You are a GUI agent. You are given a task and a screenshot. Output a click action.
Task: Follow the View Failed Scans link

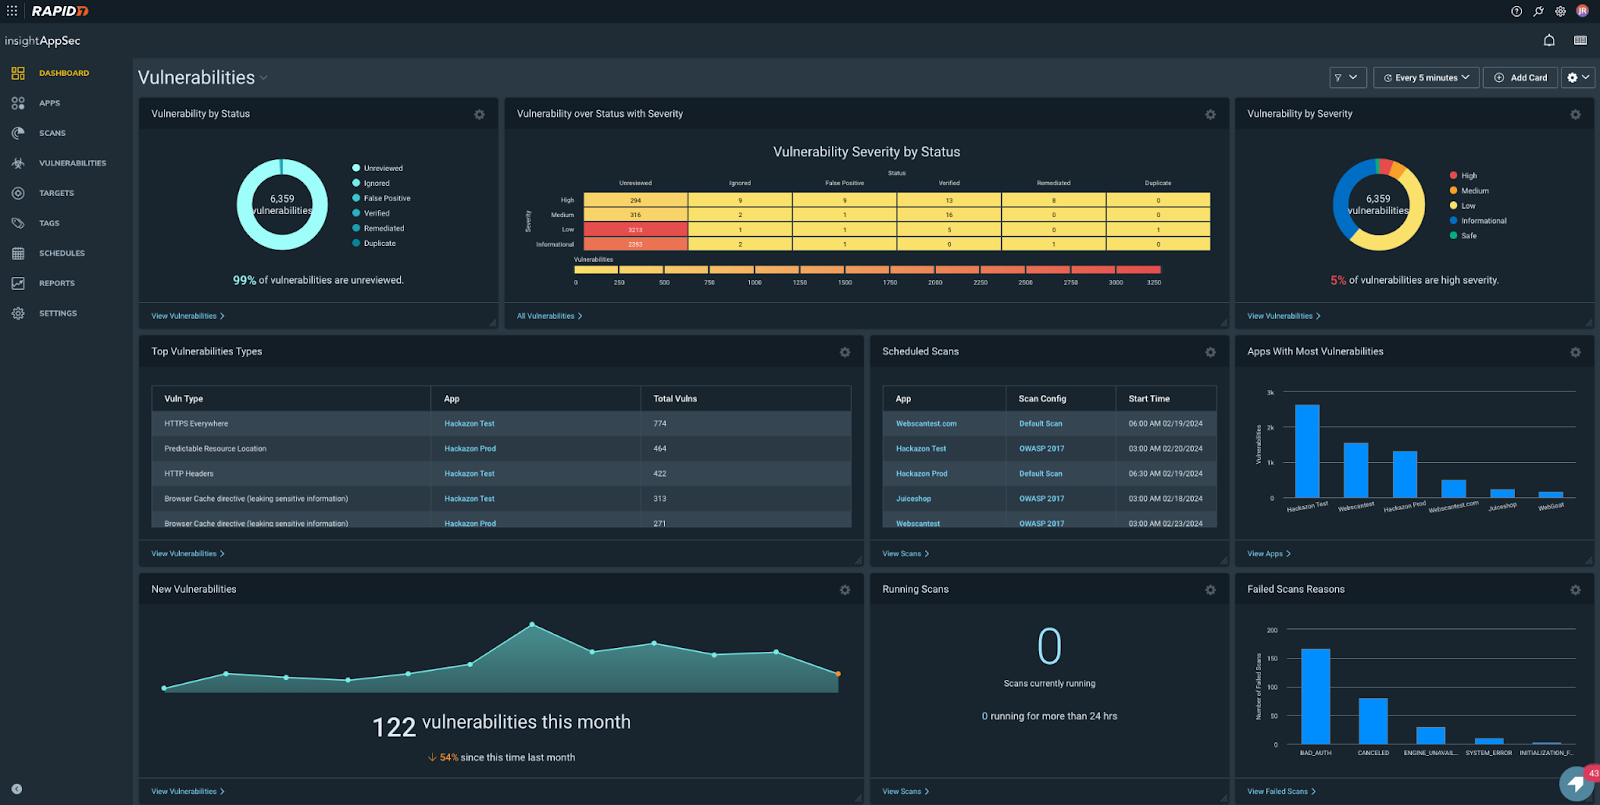1280,791
